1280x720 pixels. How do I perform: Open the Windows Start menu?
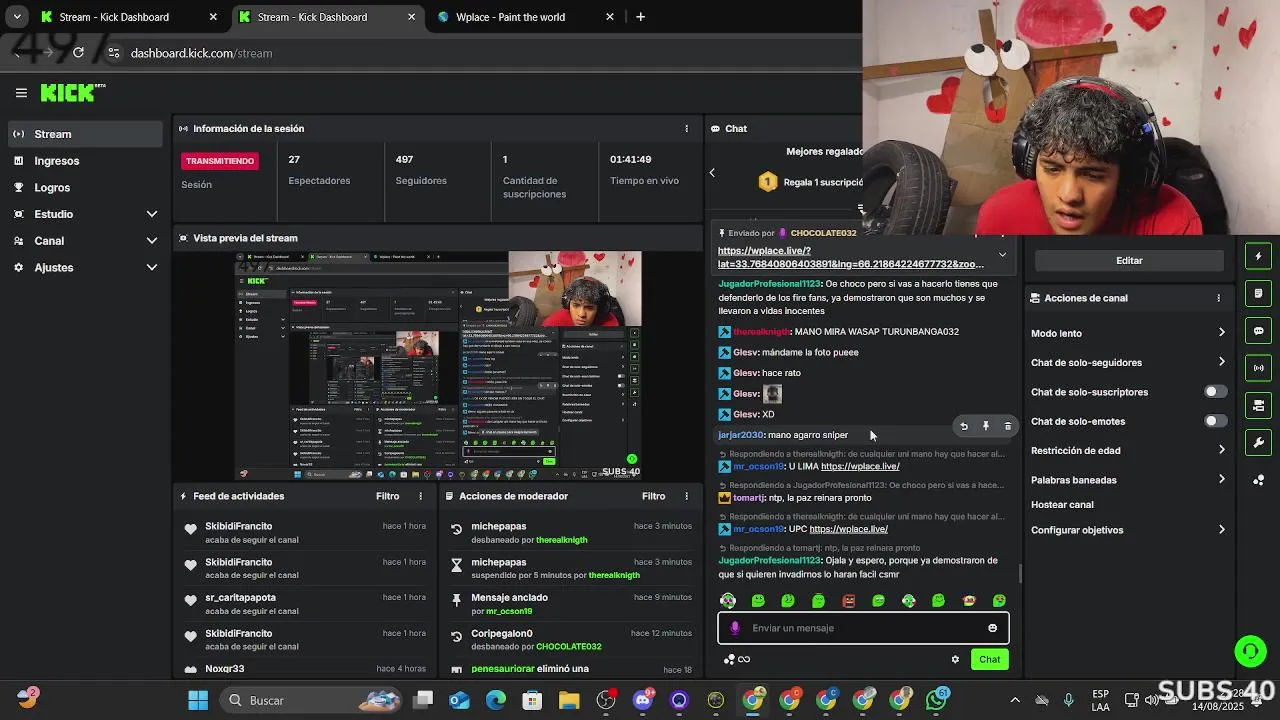coord(198,700)
